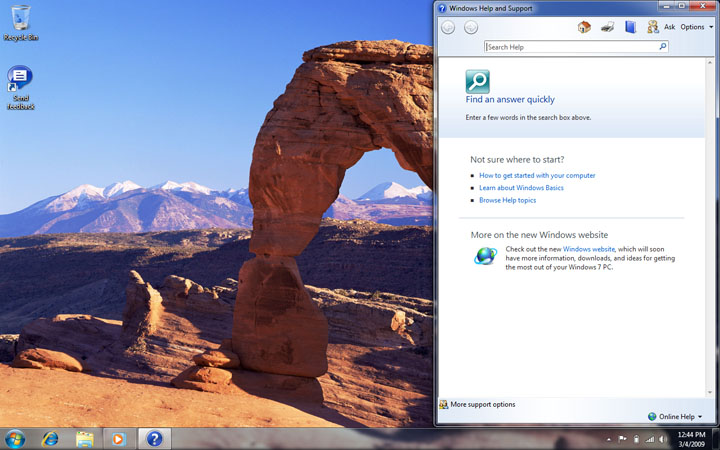Minimize the Help and Support window
Screen dimensions: 720x450
[665, 6]
